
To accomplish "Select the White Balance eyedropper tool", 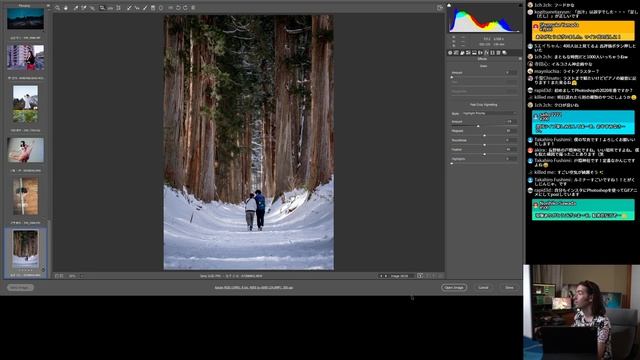I will pos(76,8).
